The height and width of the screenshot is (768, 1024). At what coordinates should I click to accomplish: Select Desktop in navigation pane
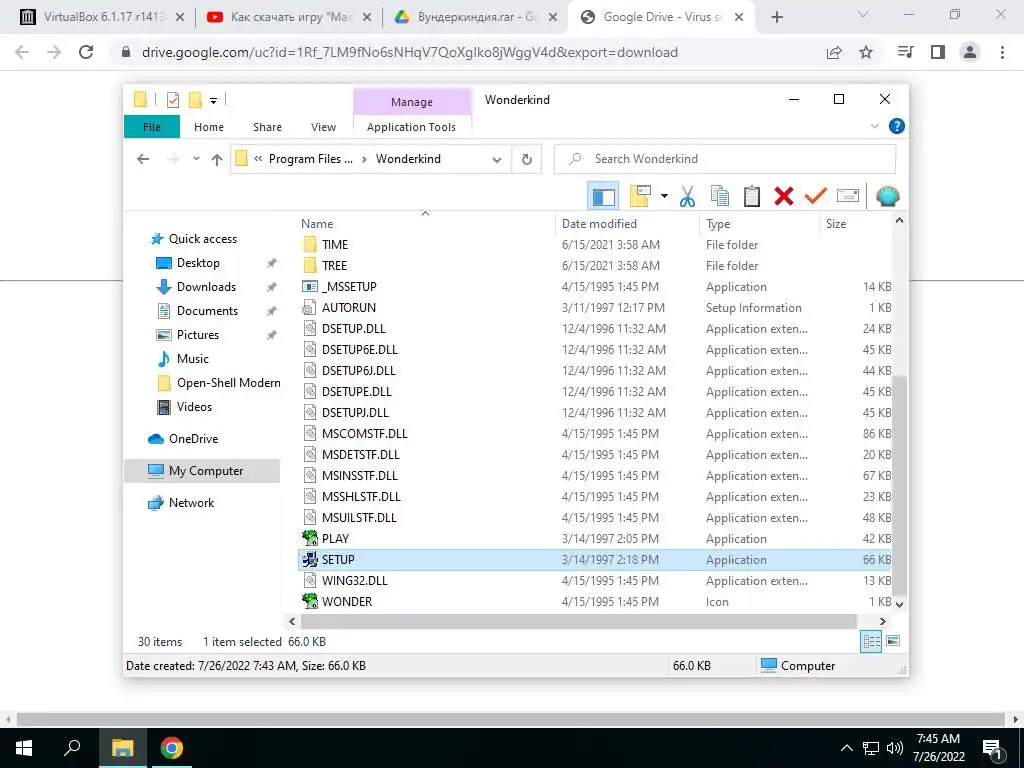click(x=198, y=263)
